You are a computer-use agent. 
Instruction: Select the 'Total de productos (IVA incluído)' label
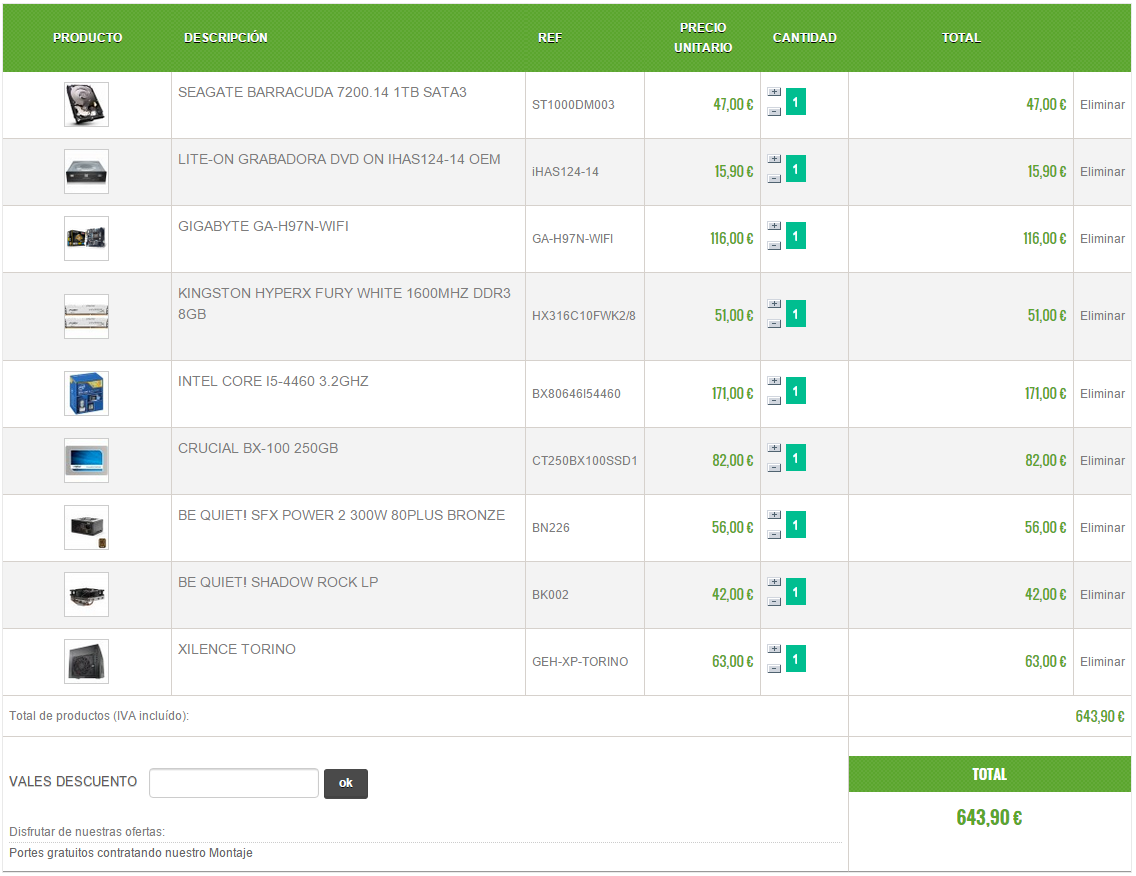(x=99, y=716)
